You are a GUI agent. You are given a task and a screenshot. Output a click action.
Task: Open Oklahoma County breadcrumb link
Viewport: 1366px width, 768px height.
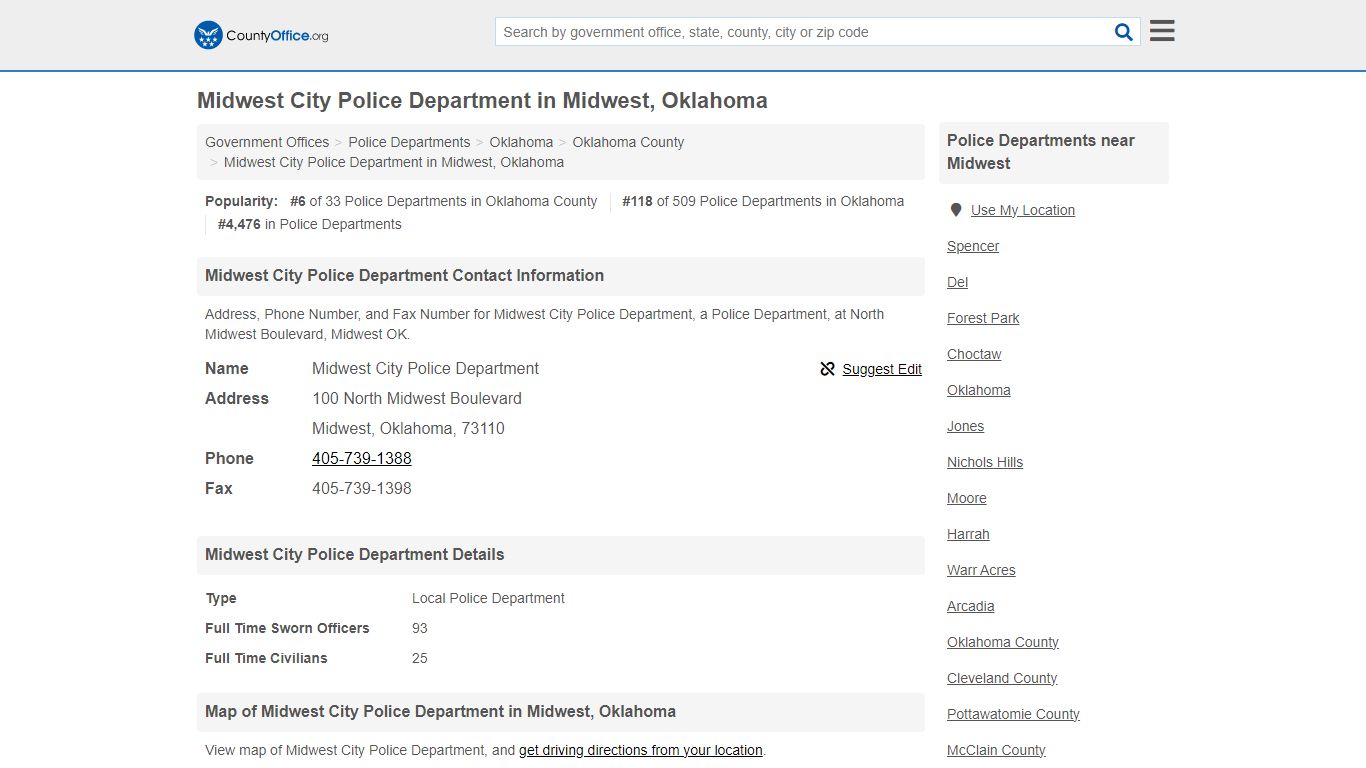628,142
